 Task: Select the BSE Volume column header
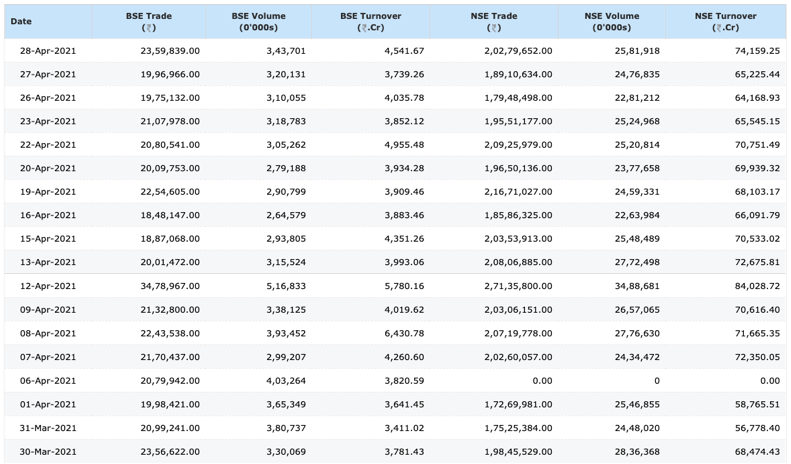[x=258, y=22]
